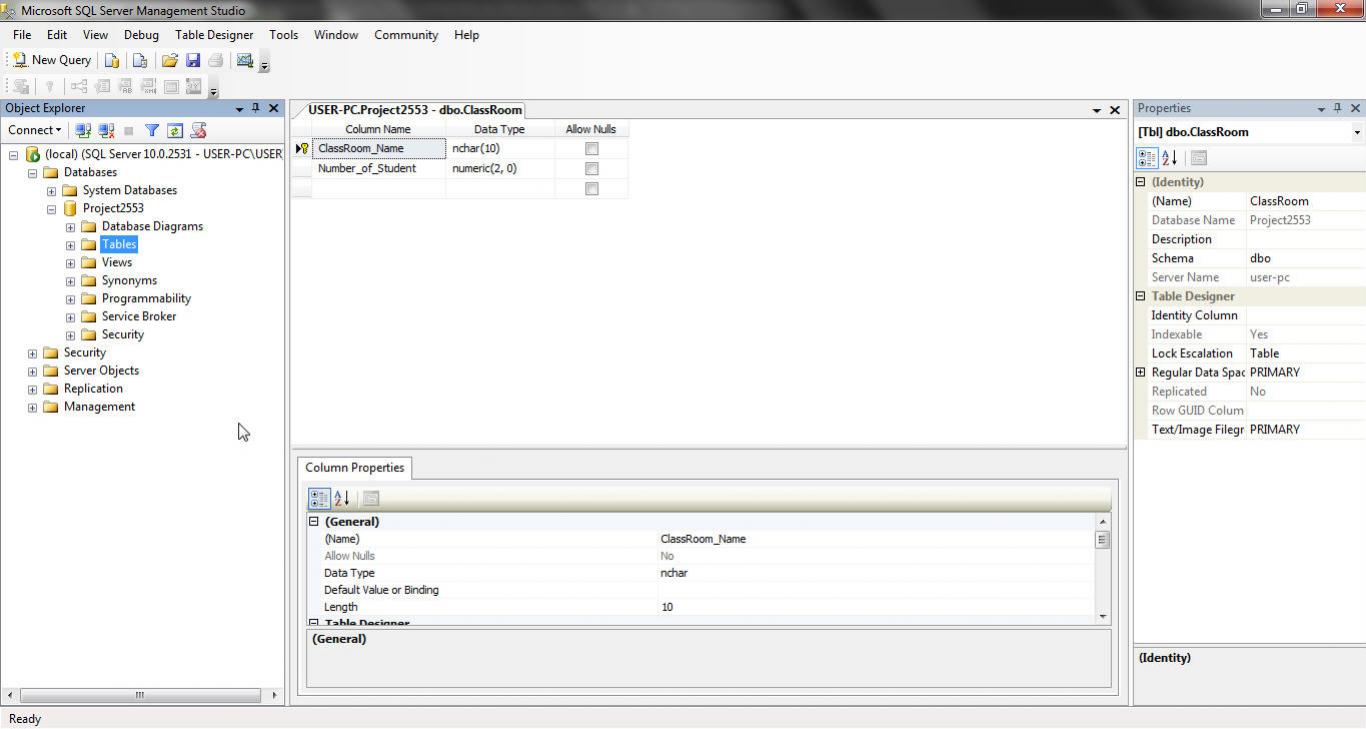Collapse the Project2553 database node
This screenshot has height=729, width=1366.
pyautogui.click(x=51, y=208)
